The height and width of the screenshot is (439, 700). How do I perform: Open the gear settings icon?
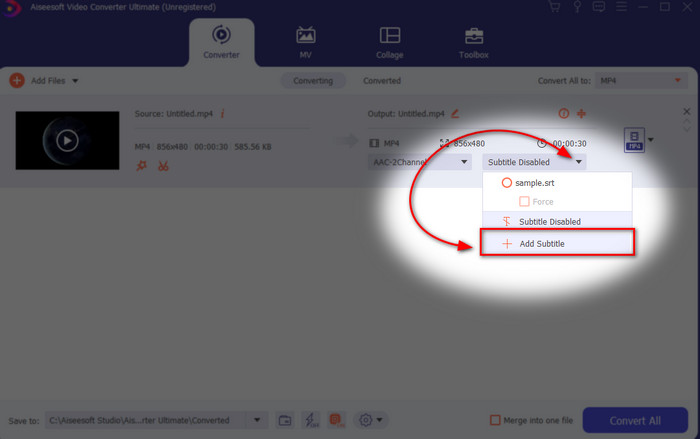click(366, 420)
